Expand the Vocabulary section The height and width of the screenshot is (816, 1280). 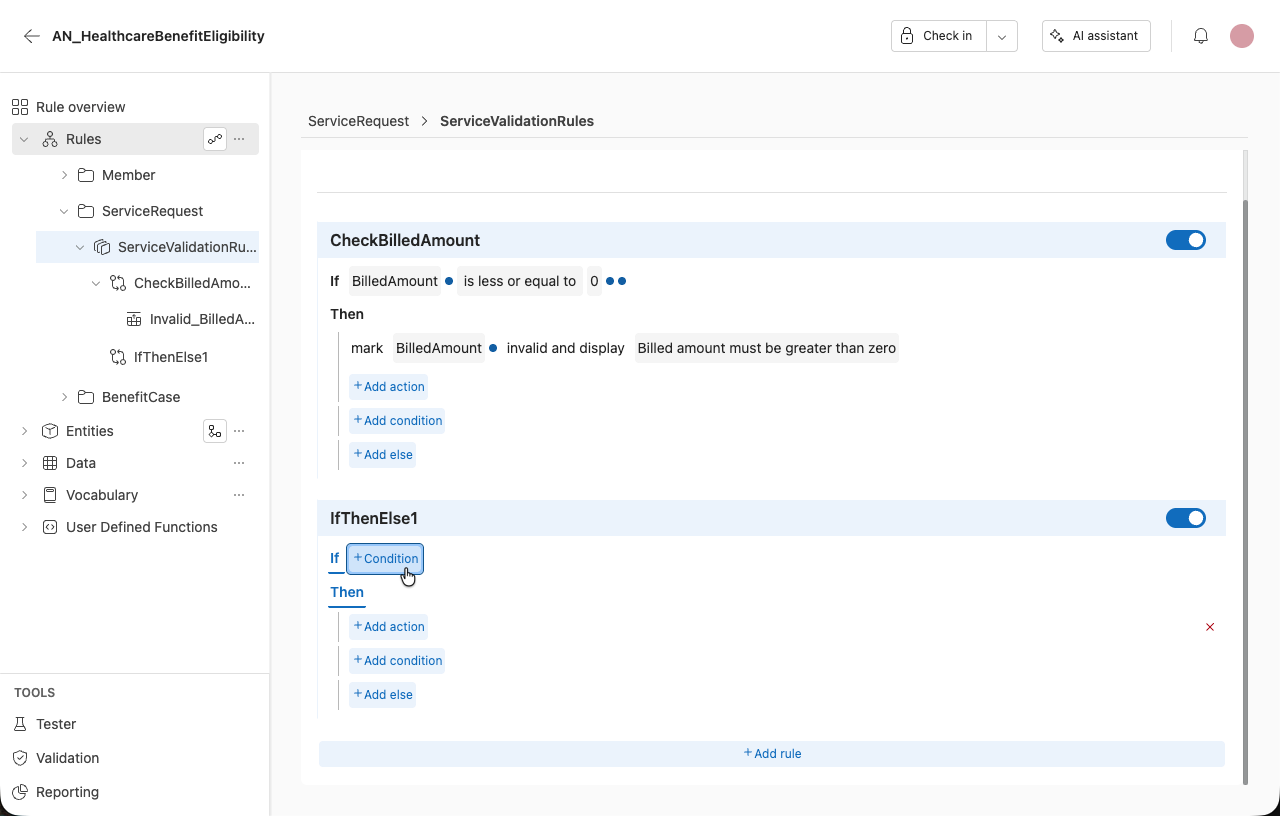tap(24, 495)
